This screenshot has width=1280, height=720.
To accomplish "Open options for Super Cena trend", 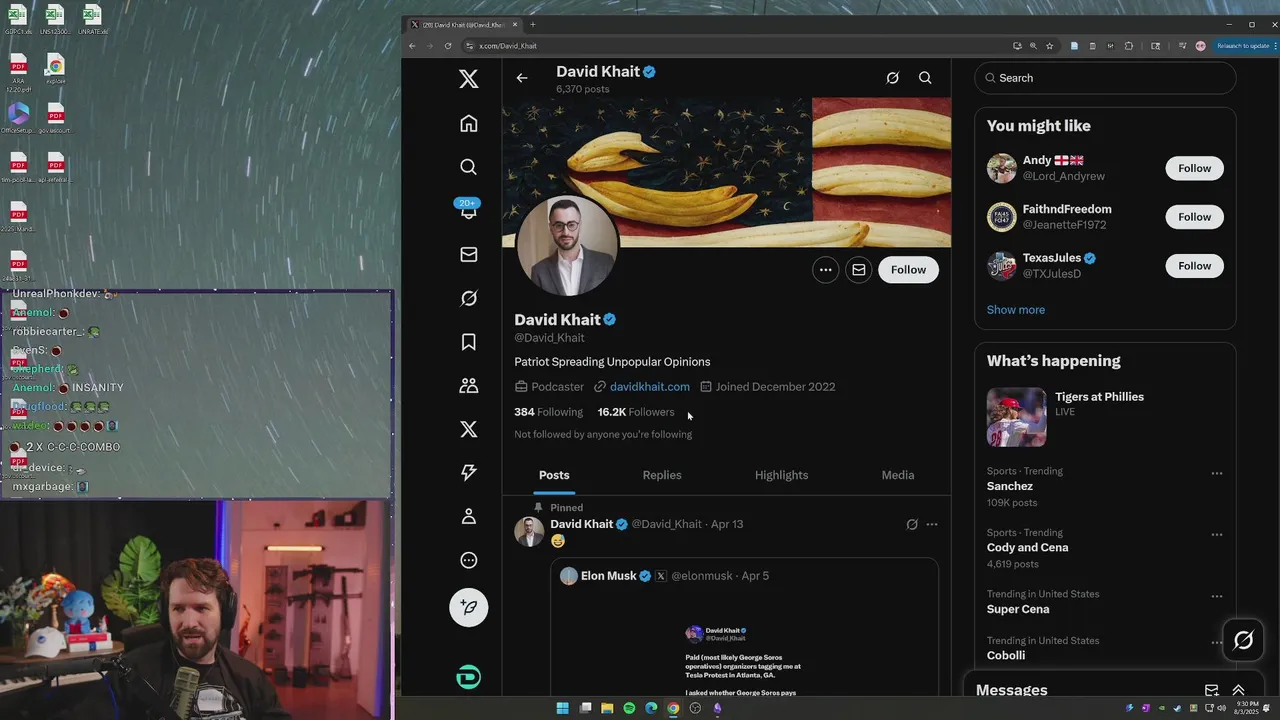I will [1217, 596].
